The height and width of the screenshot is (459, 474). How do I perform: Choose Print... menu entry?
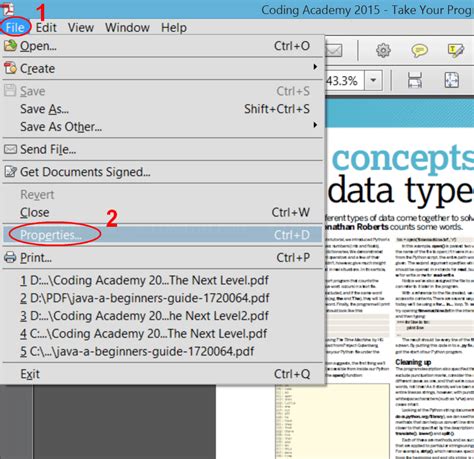[163, 258]
